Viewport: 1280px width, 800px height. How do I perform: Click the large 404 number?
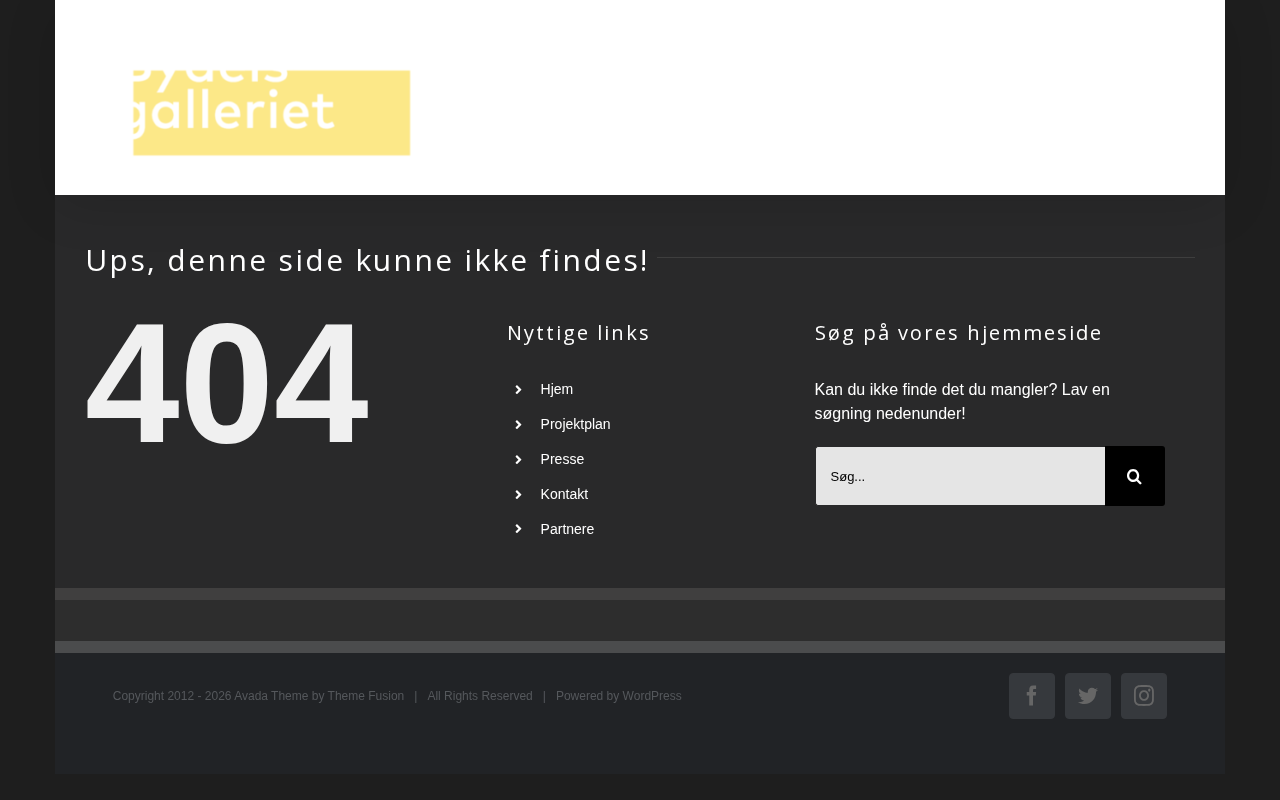[227, 384]
